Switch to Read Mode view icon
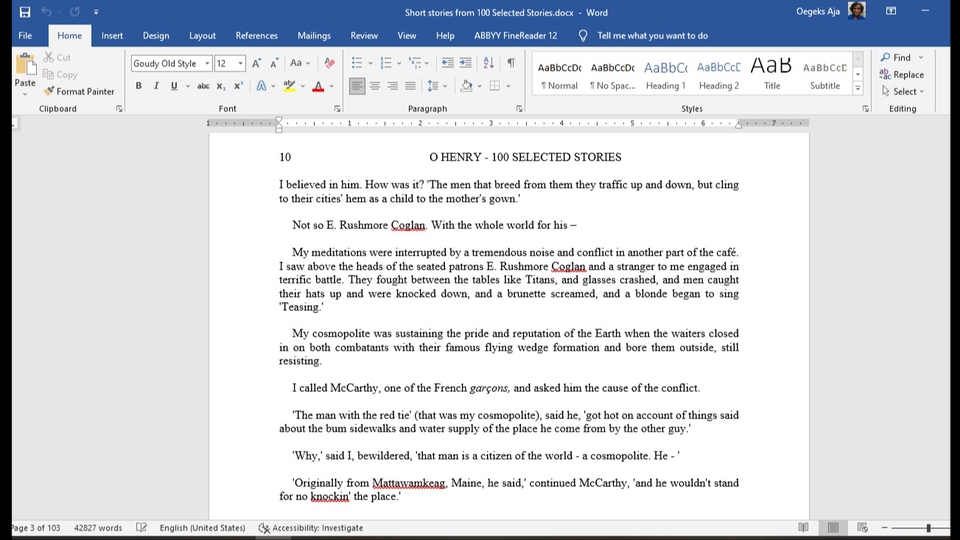 coord(803,527)
